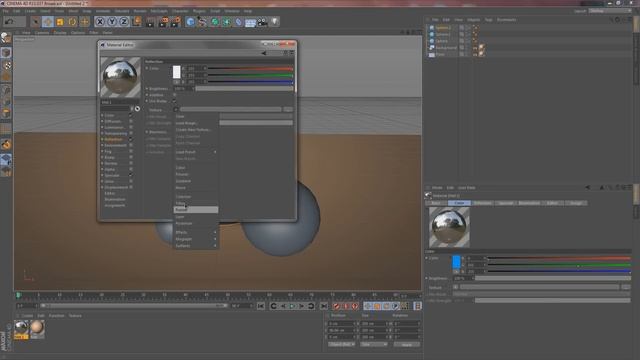Open the File menu in the main menu bar
This screenshot has height=360, width=640.
point(6,11)
